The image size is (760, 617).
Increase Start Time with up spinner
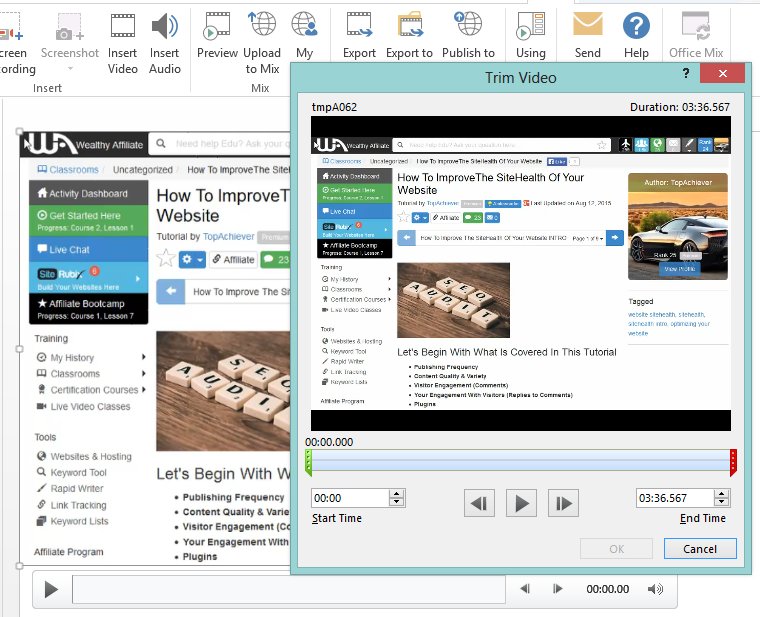[397, 493]
